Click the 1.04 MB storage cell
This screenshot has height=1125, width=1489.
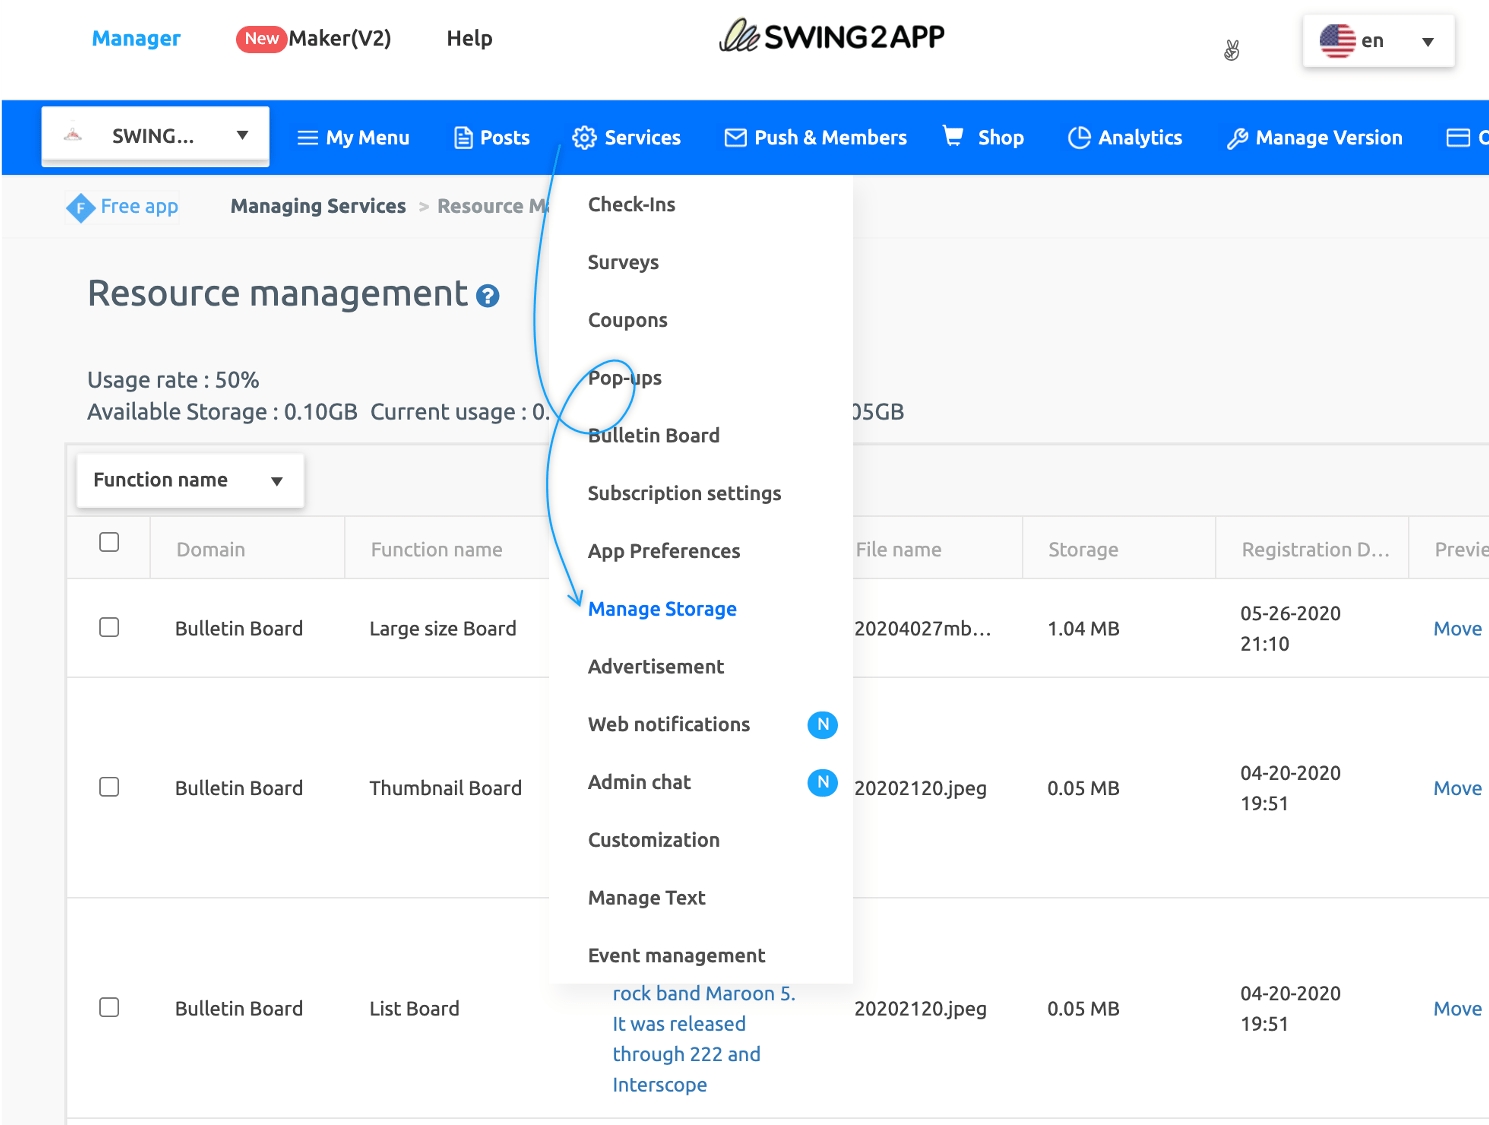(1083, 629)
